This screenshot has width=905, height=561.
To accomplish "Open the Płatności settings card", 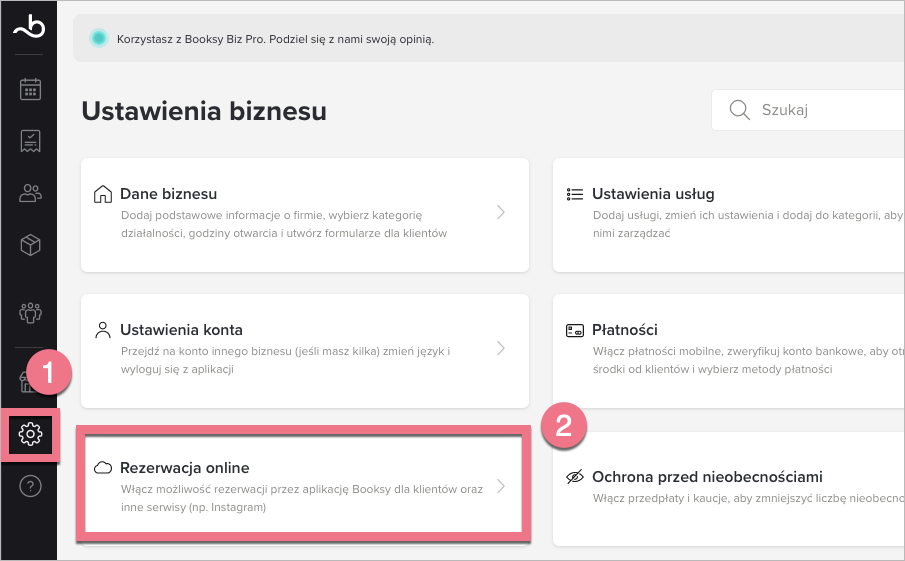I will pos(730,349).
